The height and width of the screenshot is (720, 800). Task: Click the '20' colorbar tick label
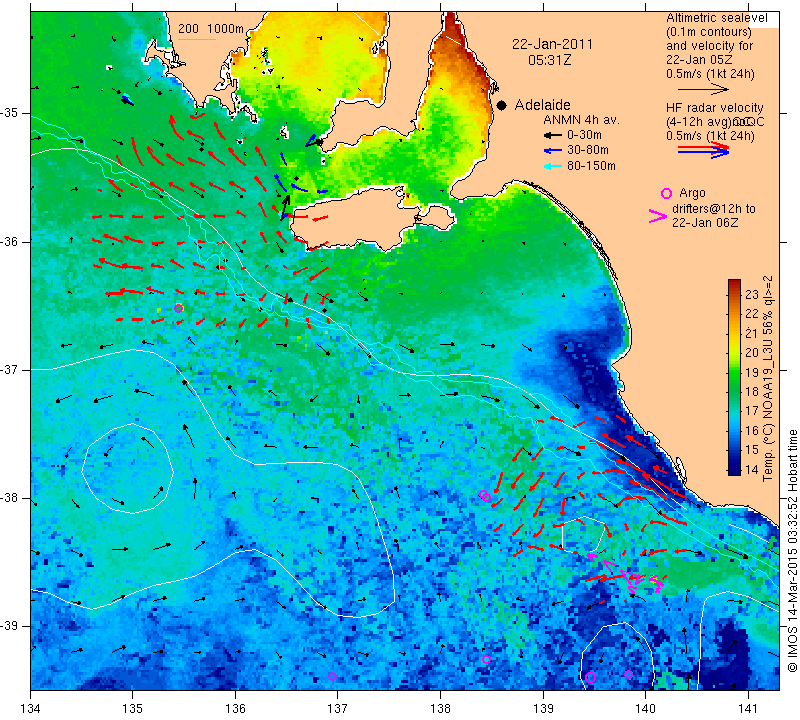click(x=752, y=353)
